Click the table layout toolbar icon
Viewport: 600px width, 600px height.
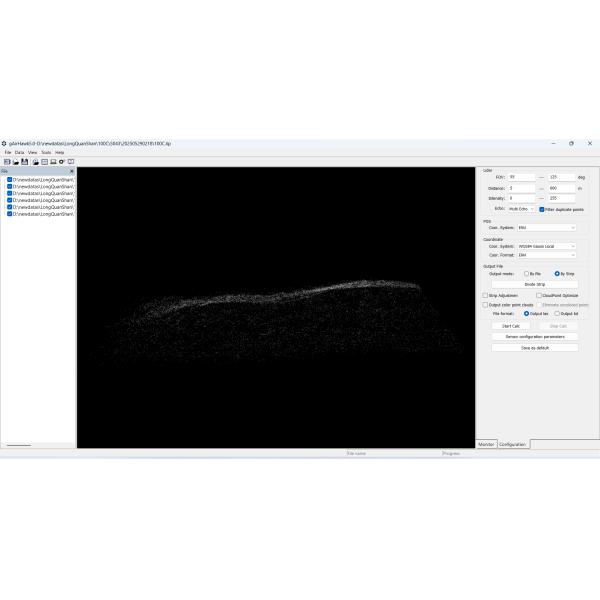click(44, 162)
